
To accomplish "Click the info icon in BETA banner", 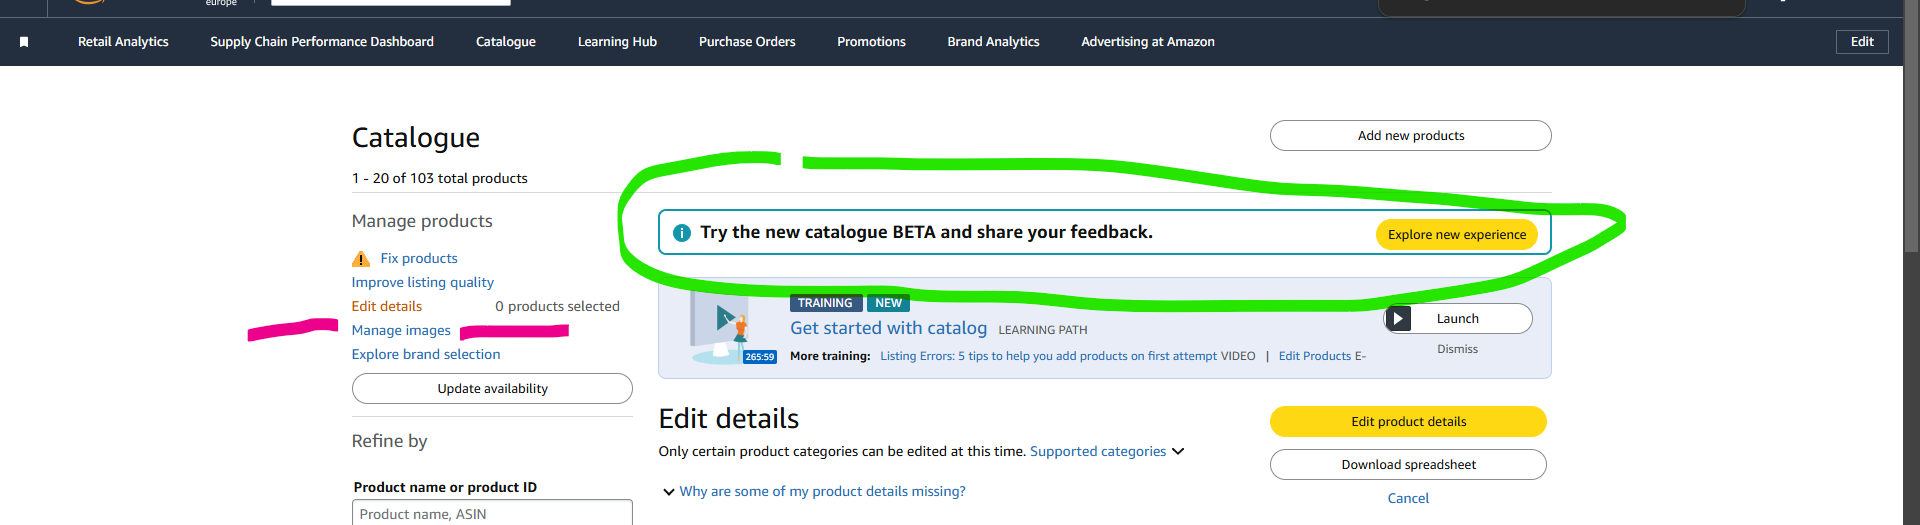I will coord(682,233).
